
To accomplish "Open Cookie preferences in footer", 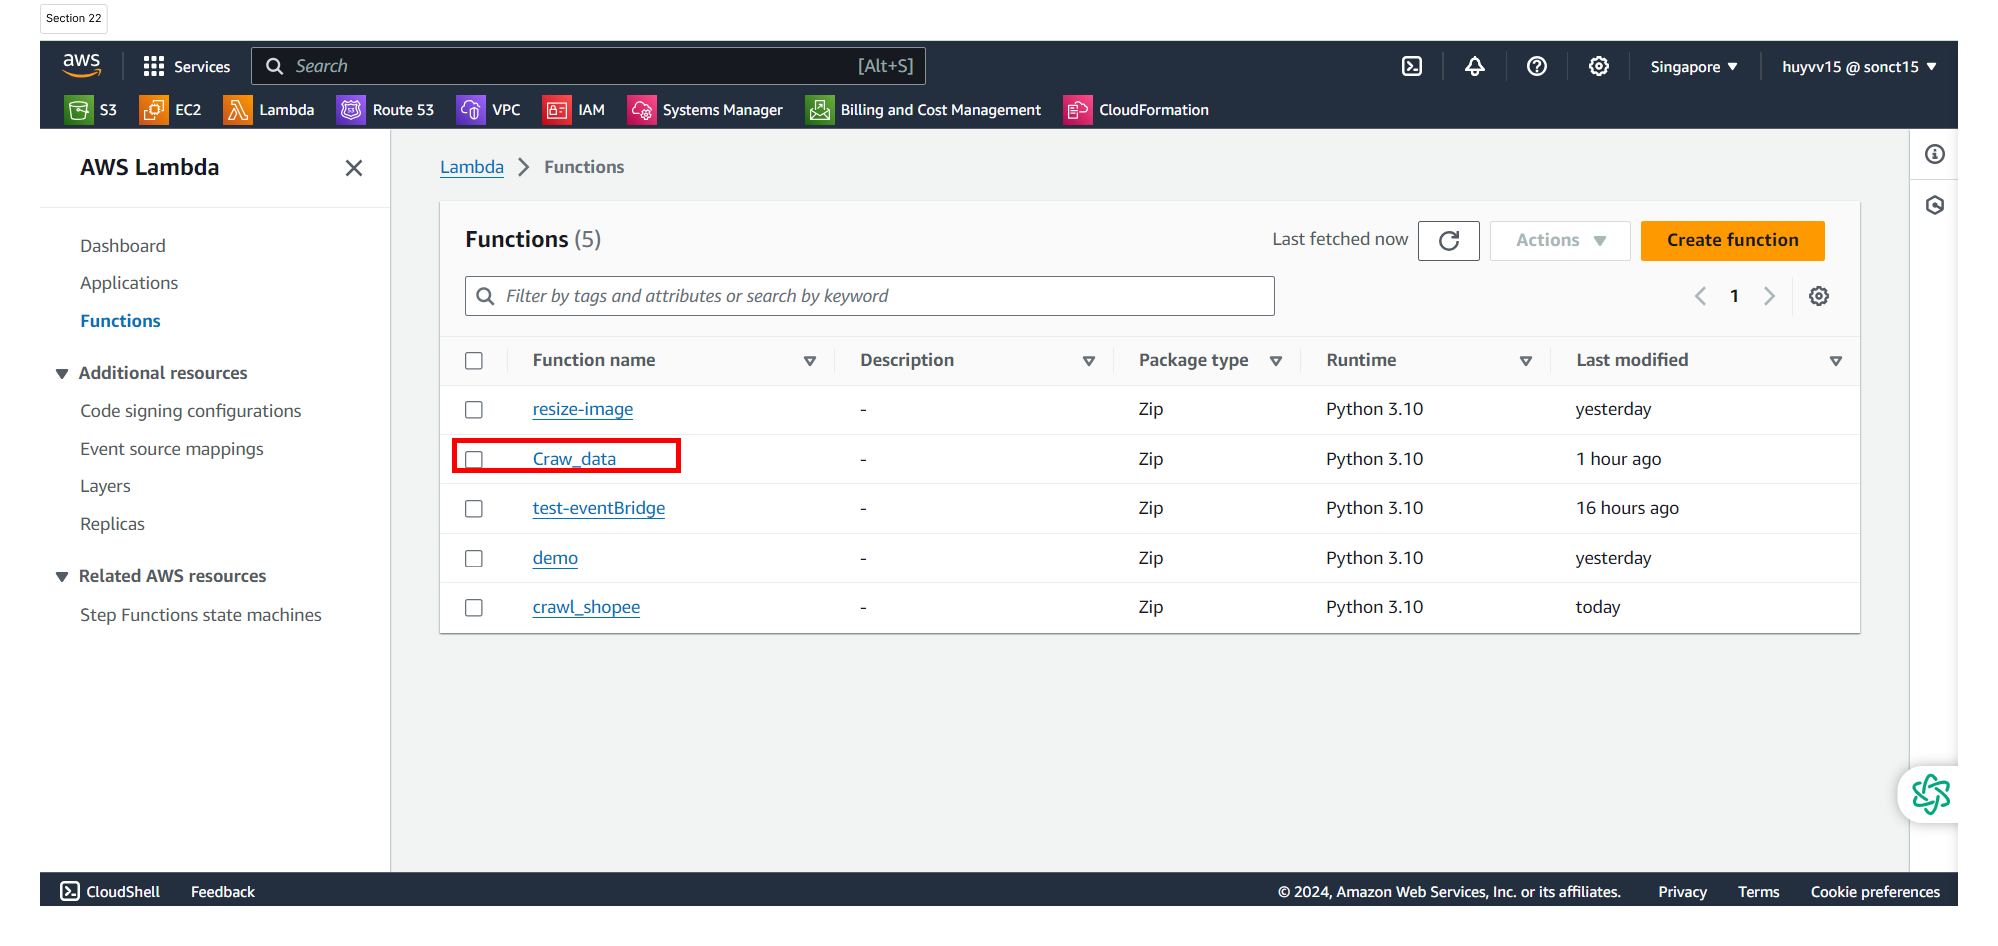I will (1875, 891).
